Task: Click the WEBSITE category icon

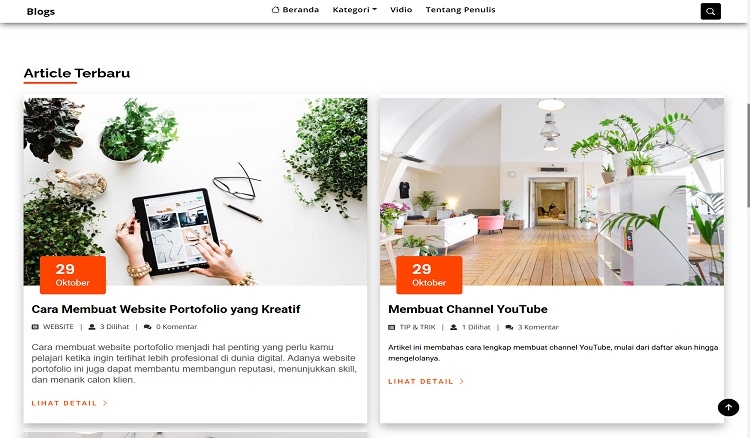Action: [35, 327]
